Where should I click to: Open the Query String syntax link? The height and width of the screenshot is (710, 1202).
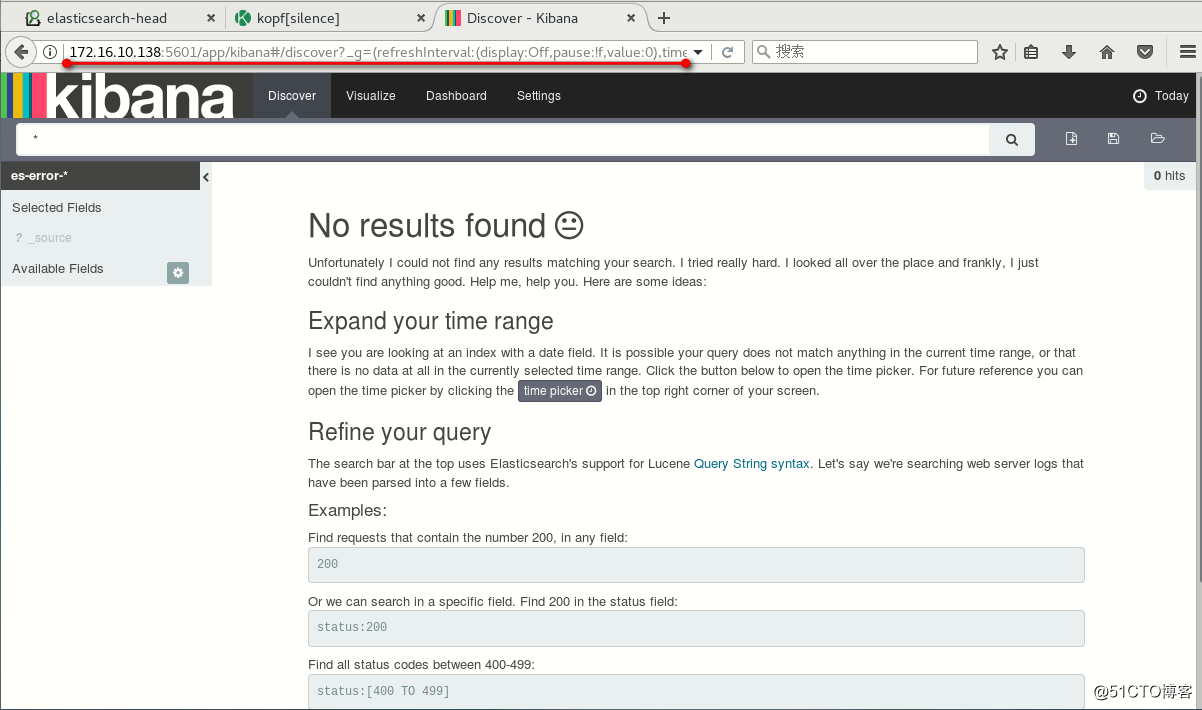[x=752, y=464]
